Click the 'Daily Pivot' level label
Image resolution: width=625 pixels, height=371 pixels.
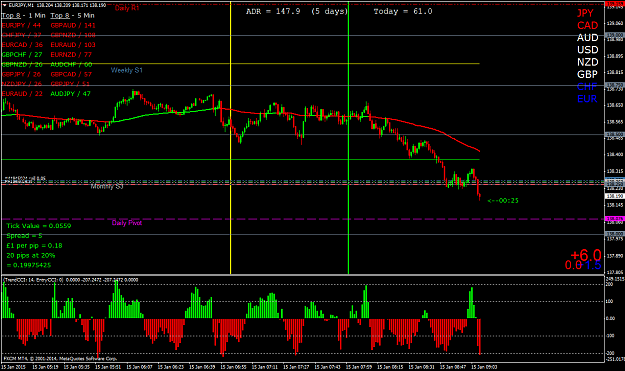click(x=127, y=223)
